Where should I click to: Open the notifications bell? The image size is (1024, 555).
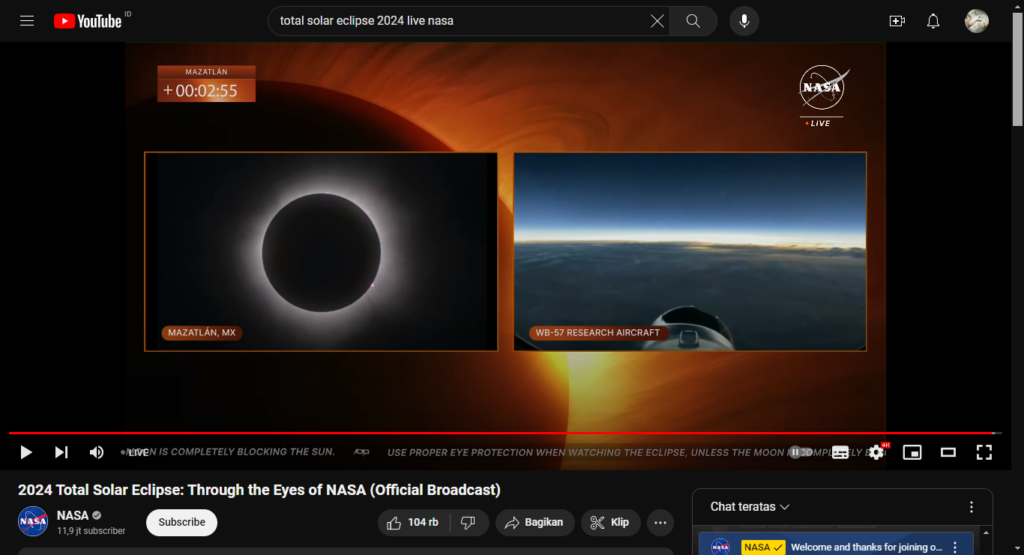point(933,21)
